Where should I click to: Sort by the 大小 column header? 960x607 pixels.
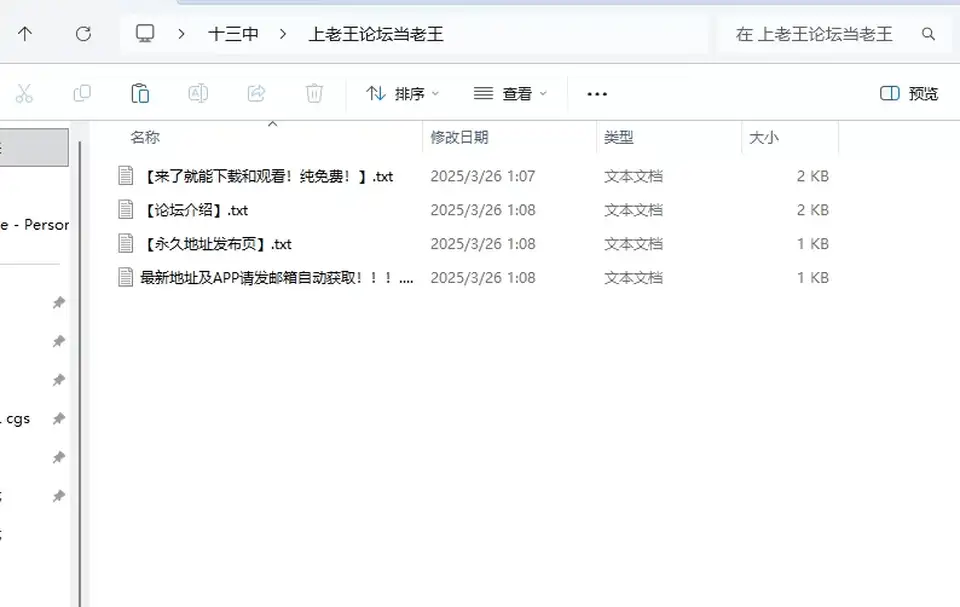763,137
